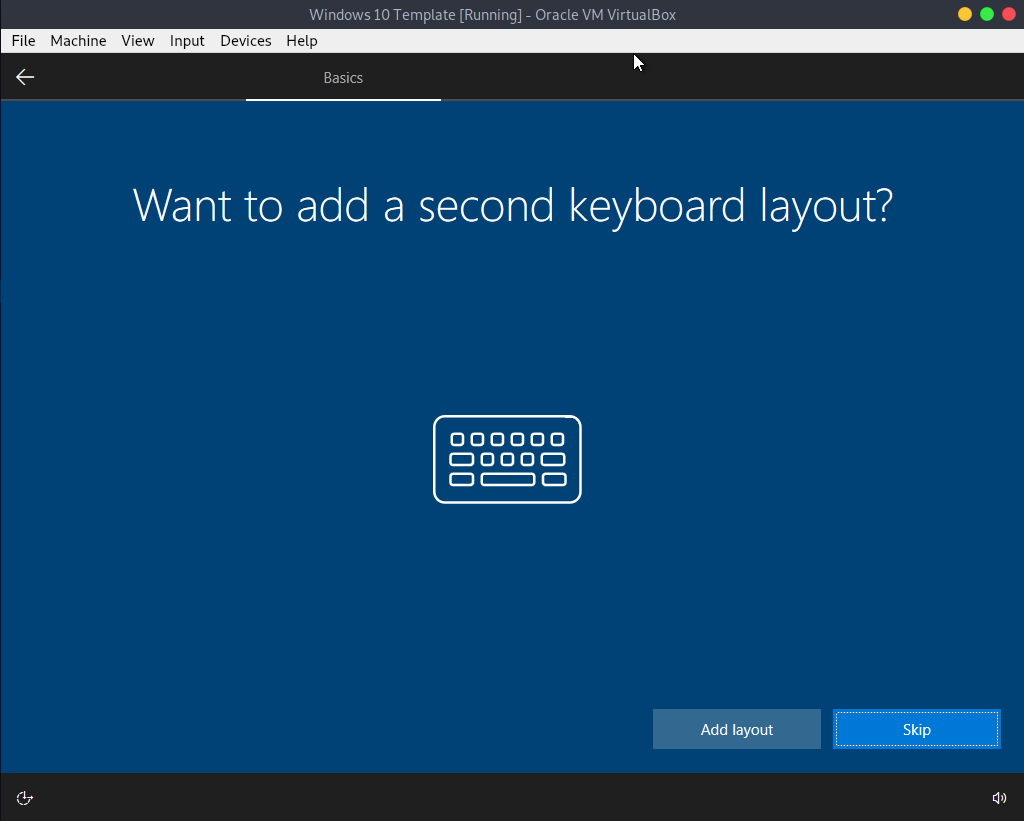
Task: Click the Add layout button
Action: point(737,729)
